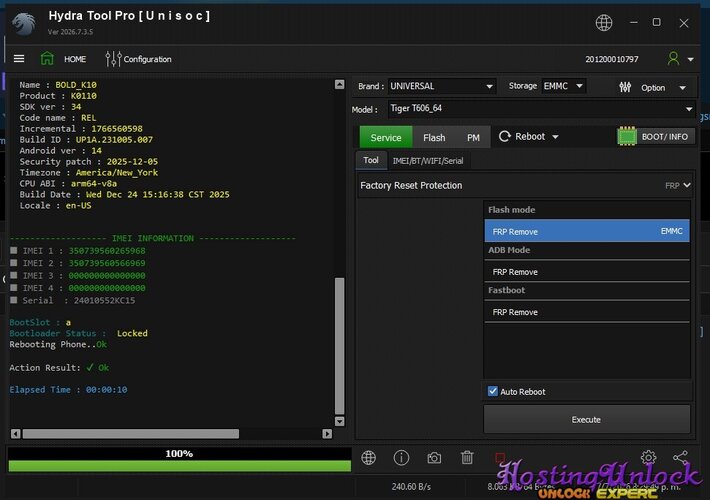Click the Elapsed Time 00:00:10 text

pyautogui.click(x=68, y=389)
